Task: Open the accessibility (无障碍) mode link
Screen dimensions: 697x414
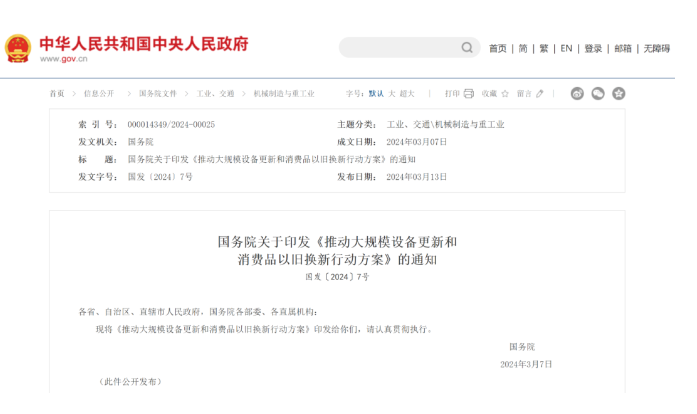Action: (x=656, y=48)
